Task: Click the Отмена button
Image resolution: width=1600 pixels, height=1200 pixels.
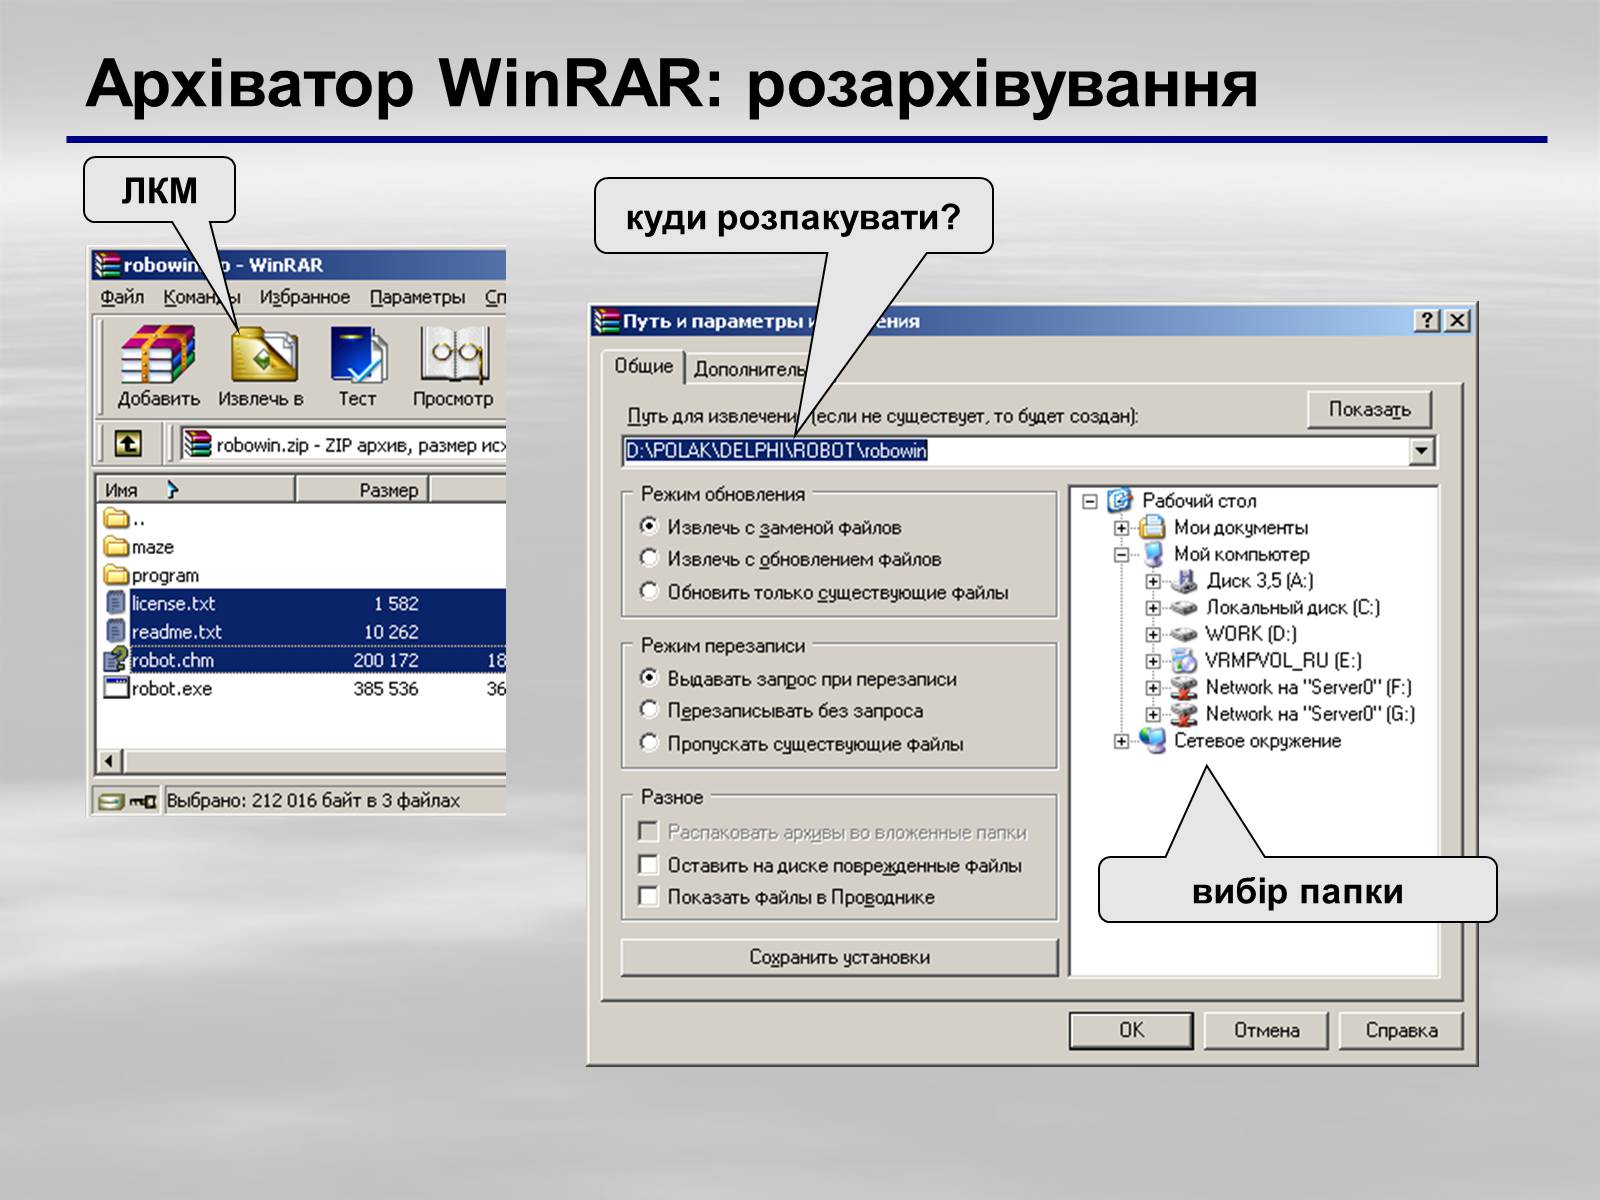Action: tap(1266, 1030)
